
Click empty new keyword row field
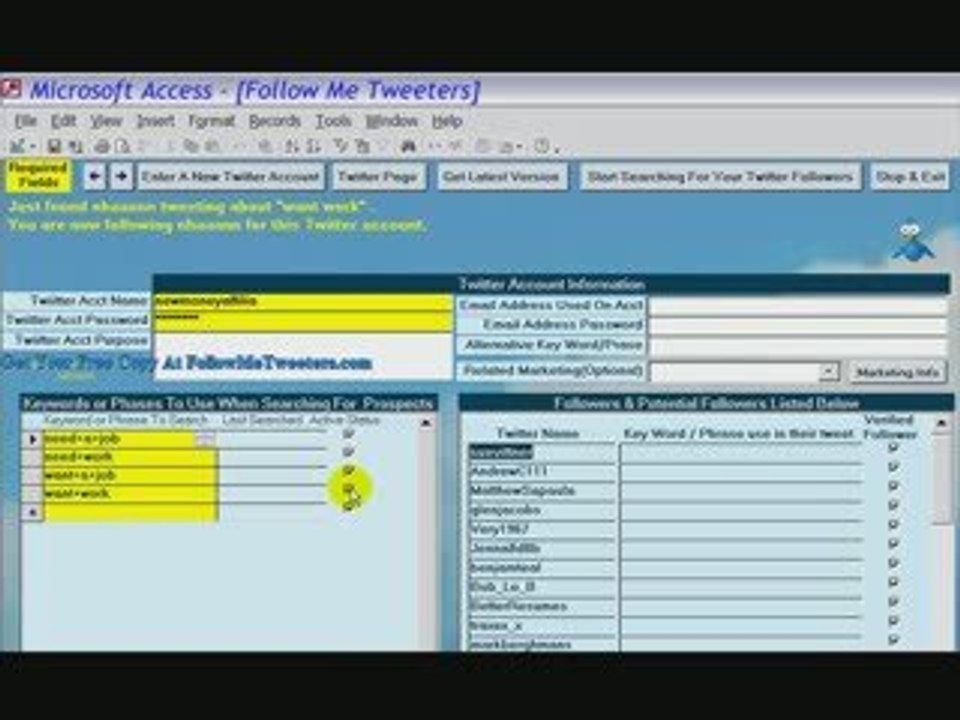click(x=130, y=512)
